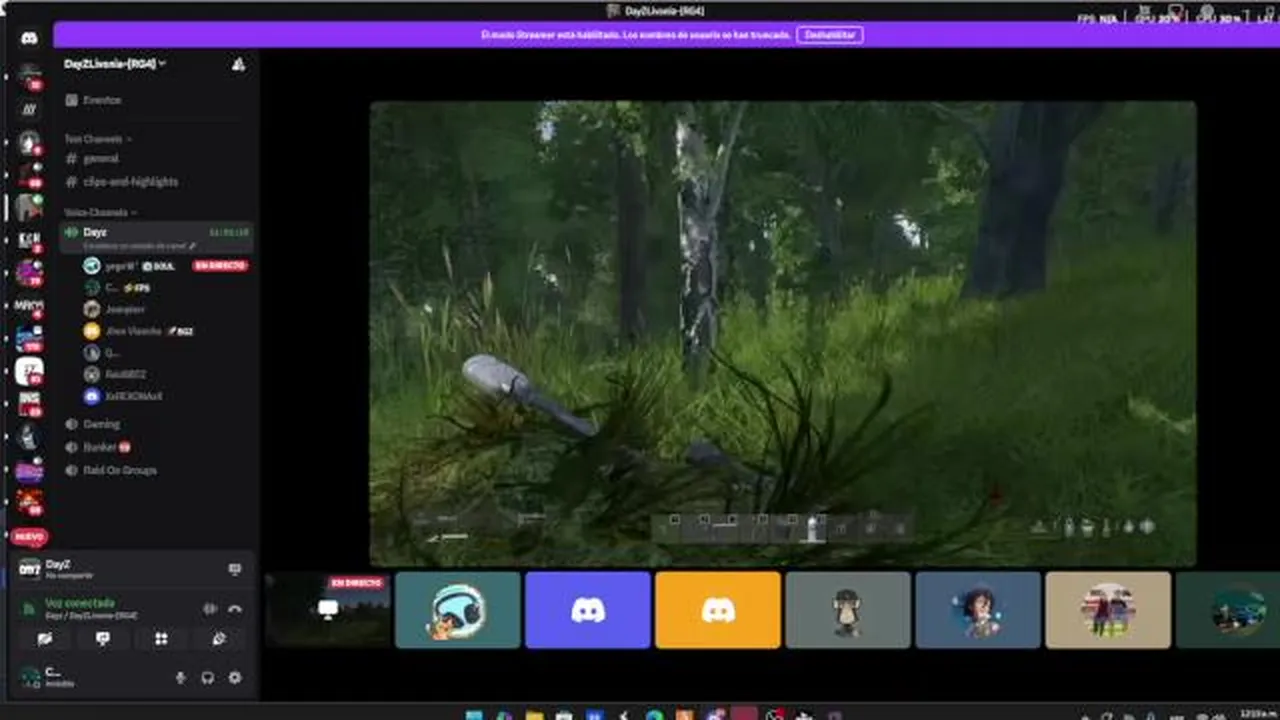Join the Gaming voice channel

[101, 424]
